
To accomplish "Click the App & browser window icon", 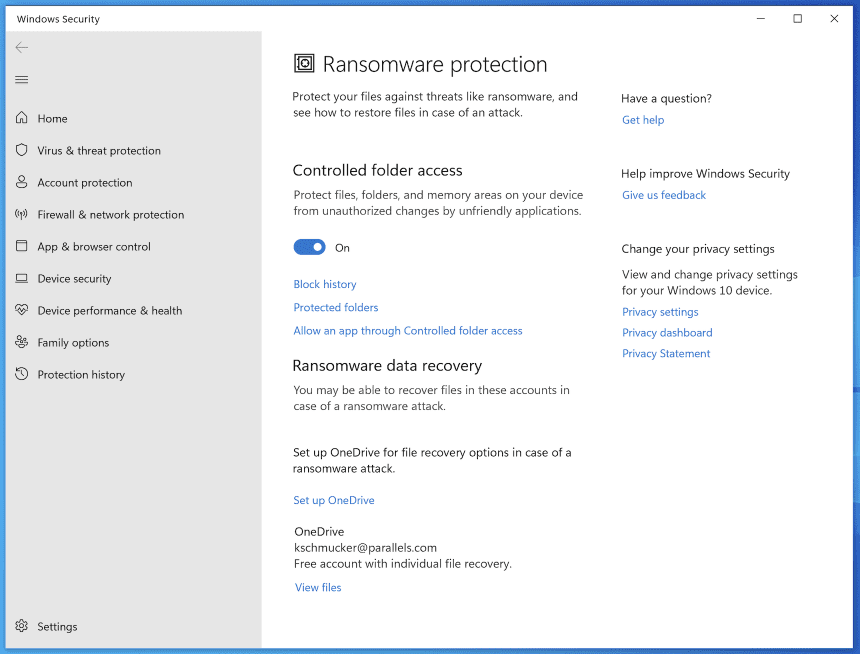I will pos(21,246).
